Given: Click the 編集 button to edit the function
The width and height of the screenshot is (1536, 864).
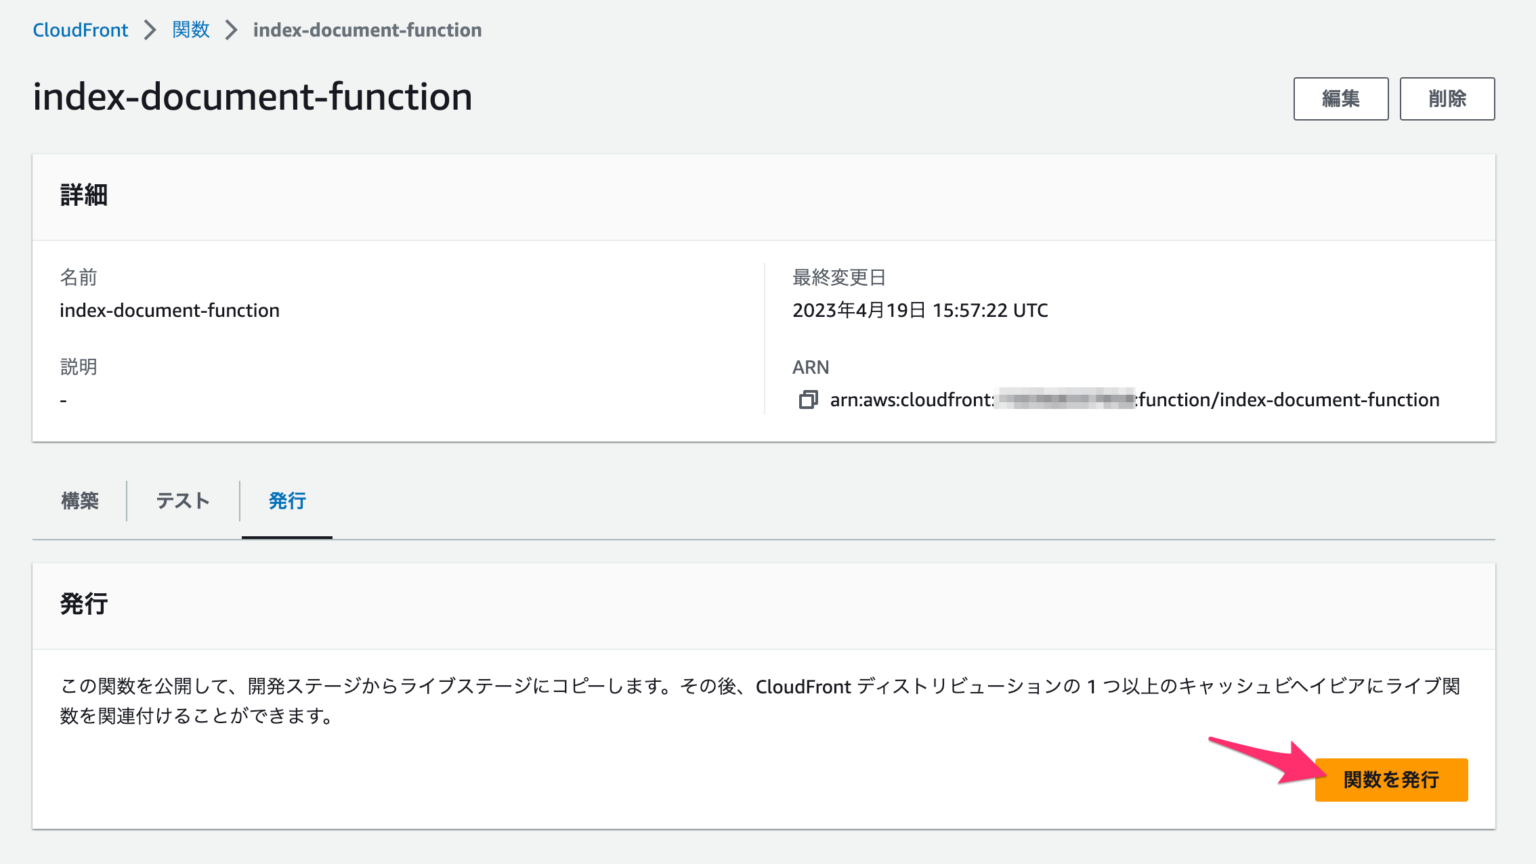Looking at the screenshot, I should pos(1340,98).
